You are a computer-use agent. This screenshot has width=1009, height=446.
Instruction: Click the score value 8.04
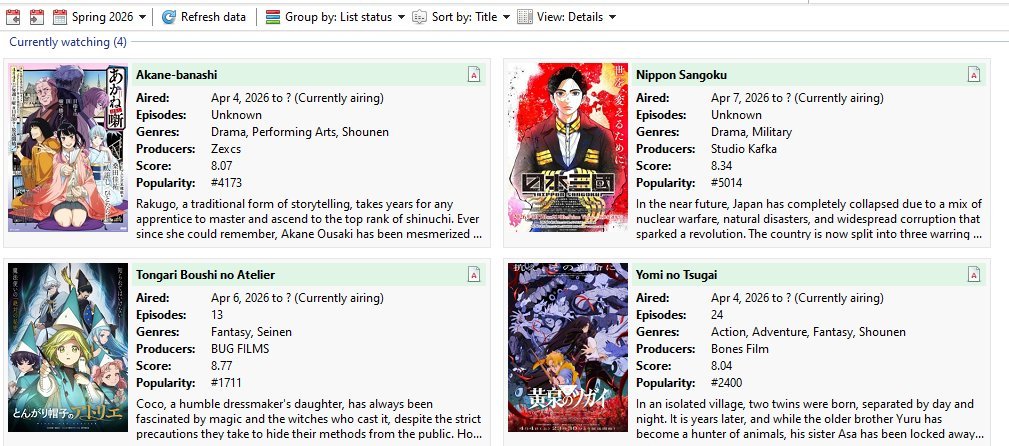[722, 366]
